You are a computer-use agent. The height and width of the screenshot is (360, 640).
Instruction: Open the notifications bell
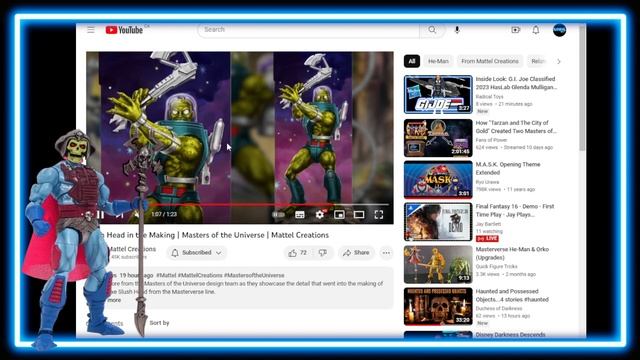coord(536,30)
